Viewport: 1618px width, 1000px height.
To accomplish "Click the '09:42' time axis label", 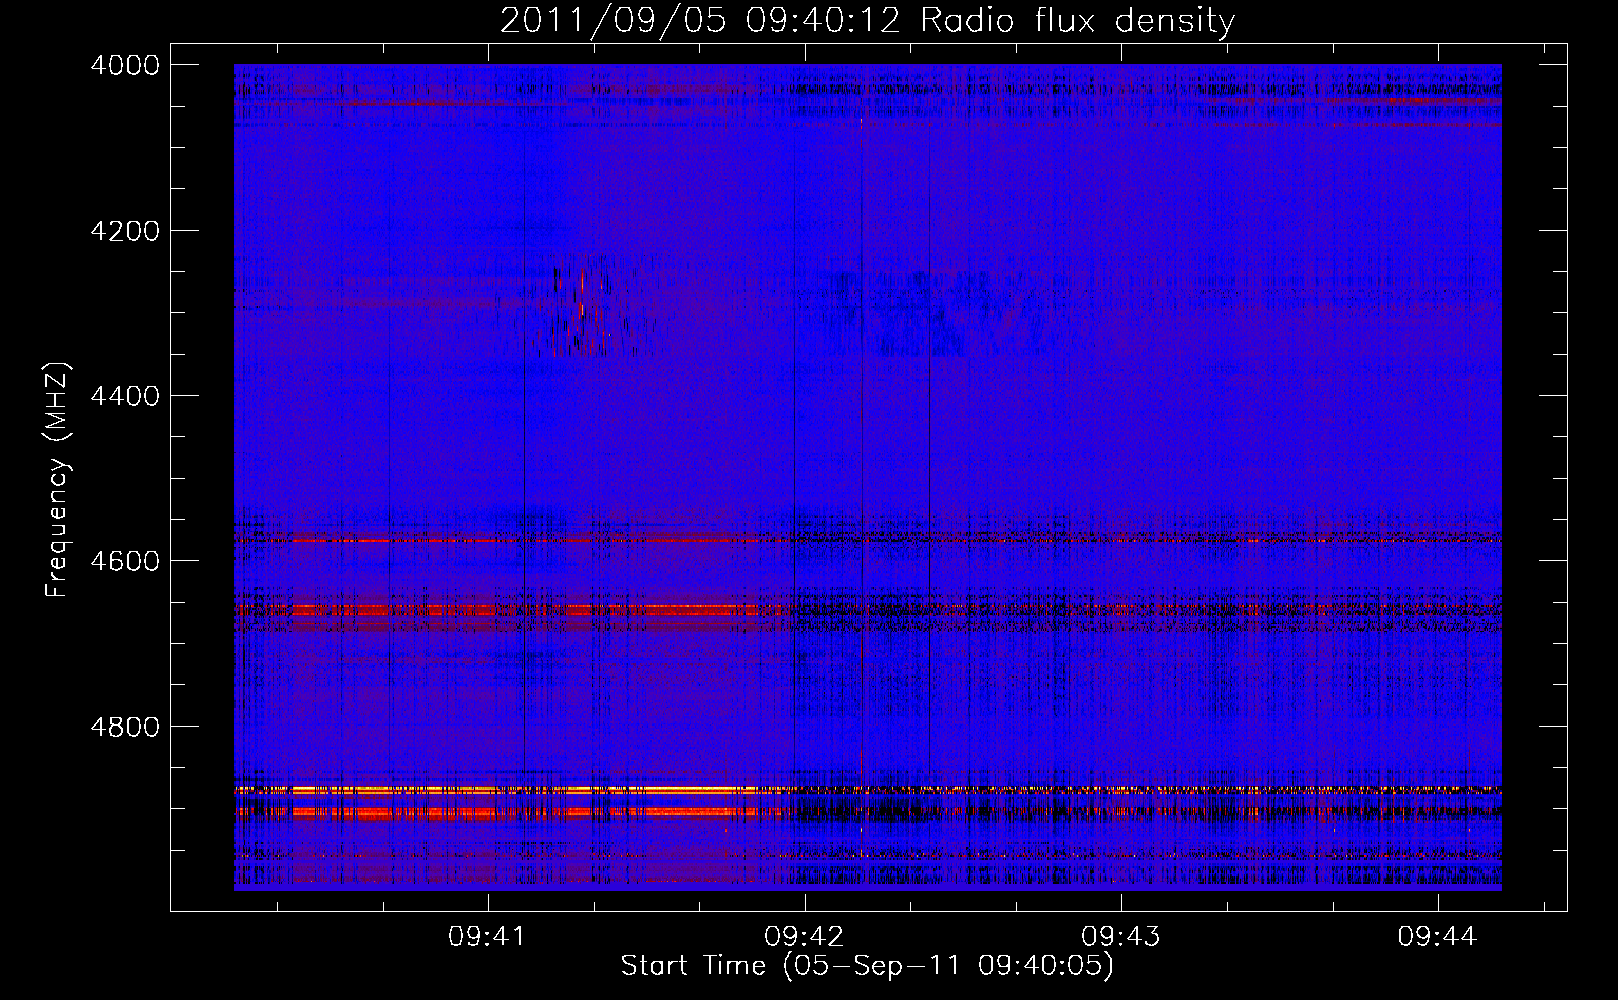I will tap(804, 937).
